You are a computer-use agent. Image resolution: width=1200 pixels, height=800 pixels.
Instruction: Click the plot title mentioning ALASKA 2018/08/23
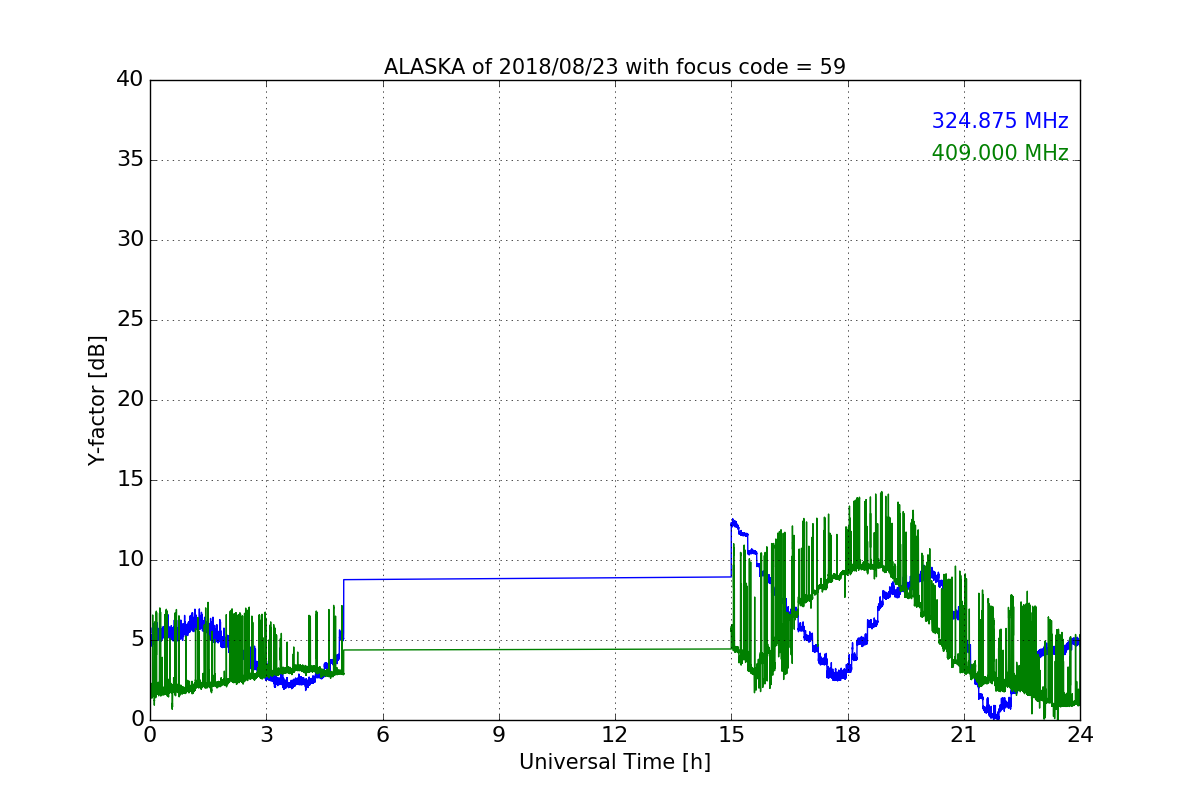tap(615, 67)
